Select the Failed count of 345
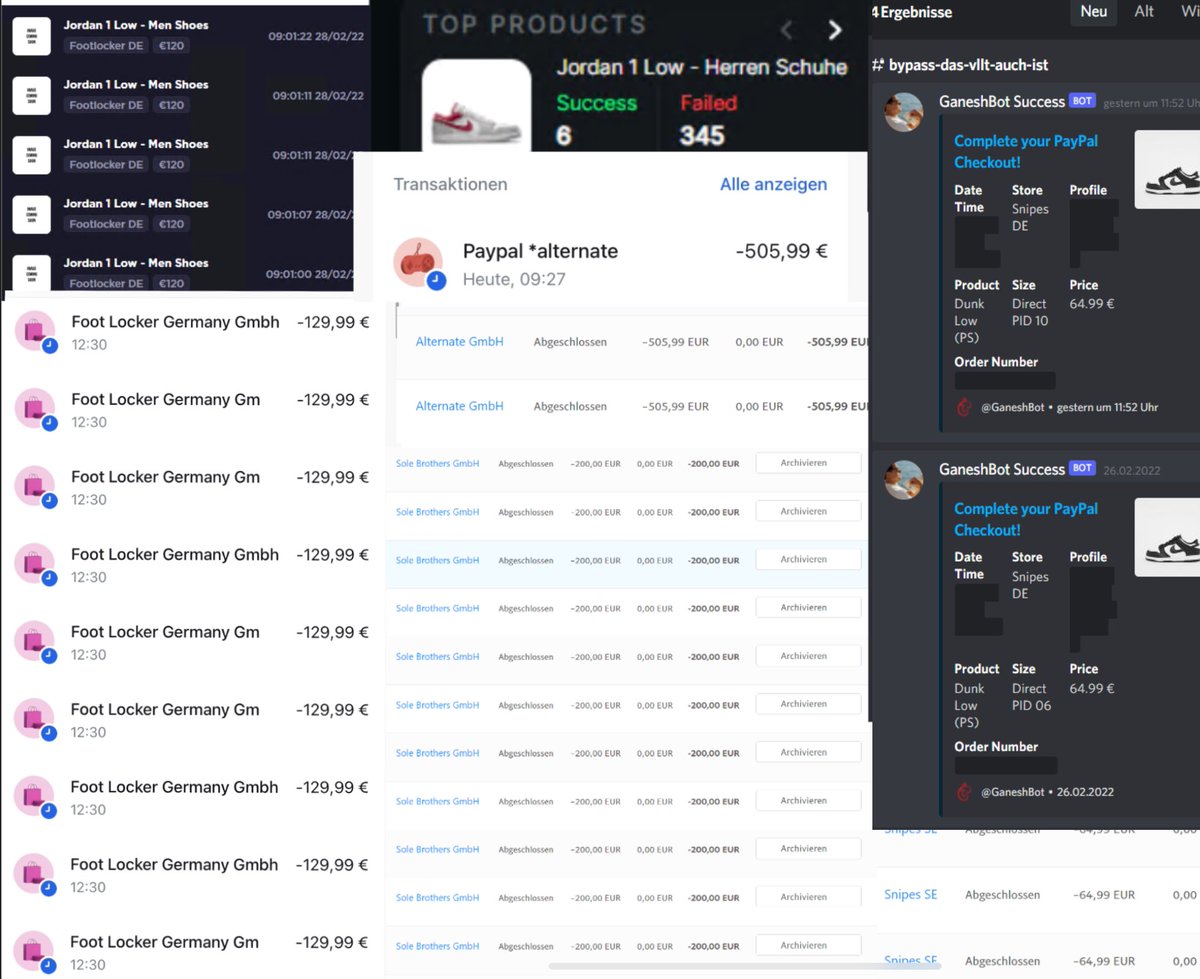1200x979 pixels. click(702, 136)
